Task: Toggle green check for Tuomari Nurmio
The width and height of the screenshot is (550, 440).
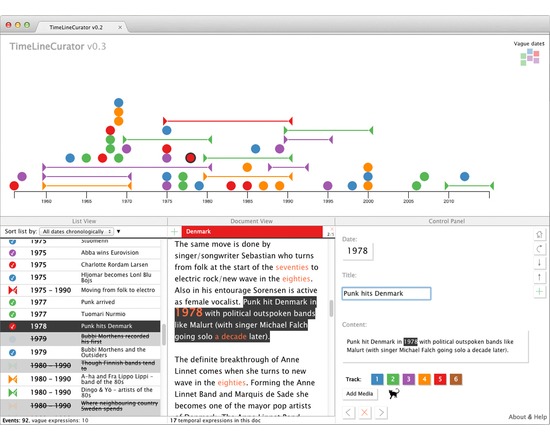Action: [12, 314]
